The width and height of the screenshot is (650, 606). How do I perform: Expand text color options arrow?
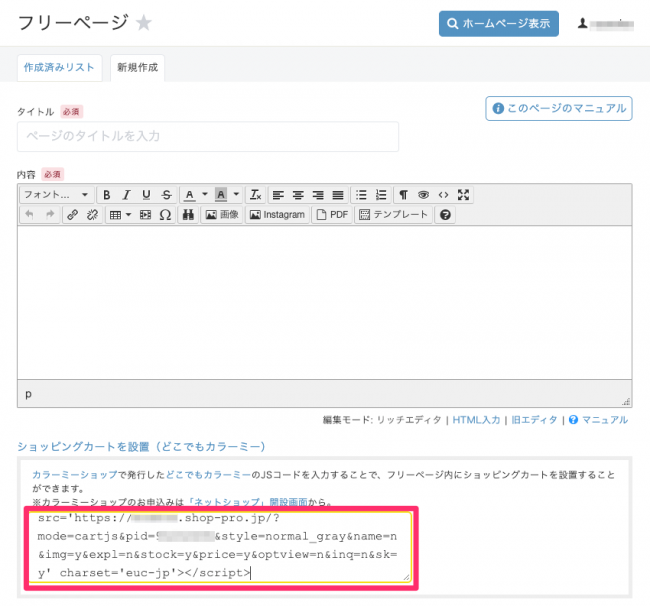tap(205, 195)
